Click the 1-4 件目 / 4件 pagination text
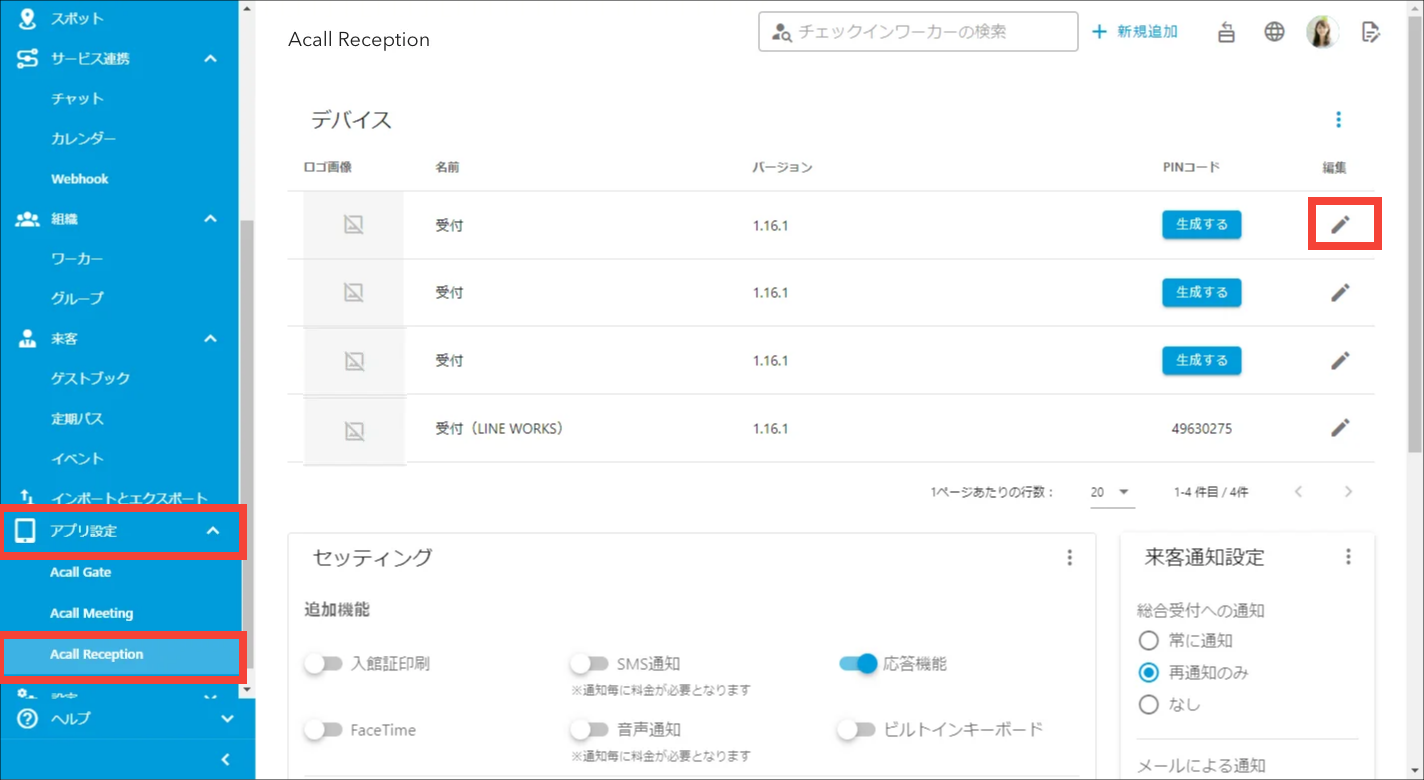Screen dimensions: 1424x780 pyautogui.click(x=1211, y=492)
